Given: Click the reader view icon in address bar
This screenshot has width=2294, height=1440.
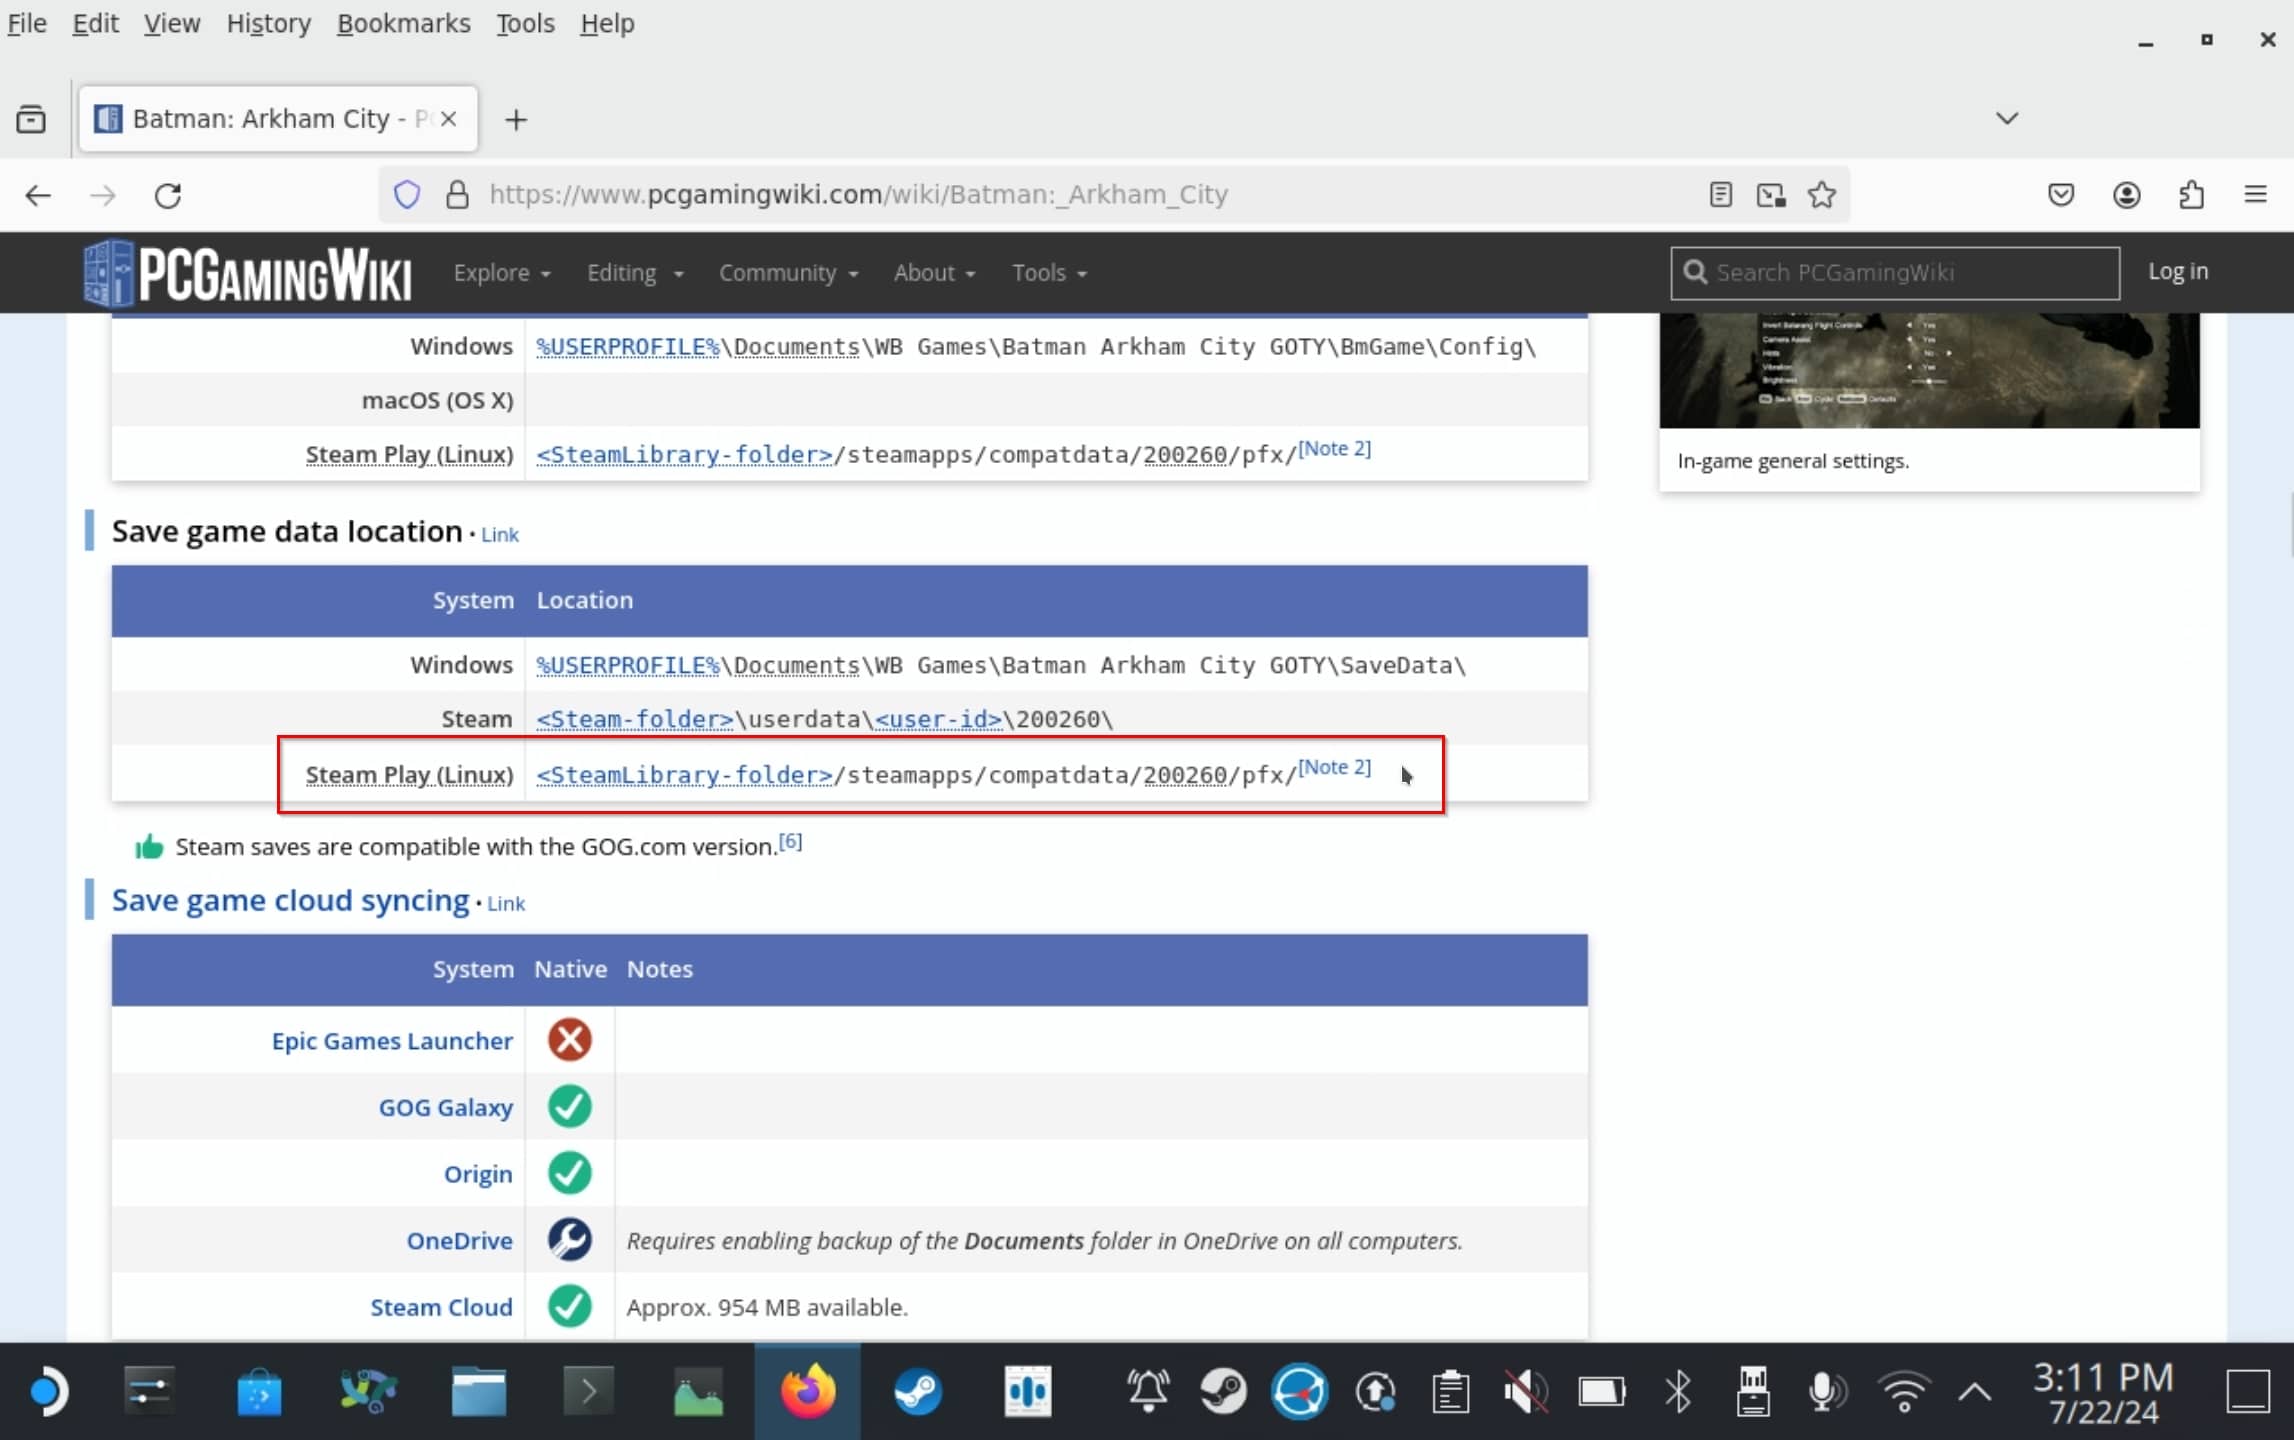Looking at the screenshot, I should pos(1722,194).
